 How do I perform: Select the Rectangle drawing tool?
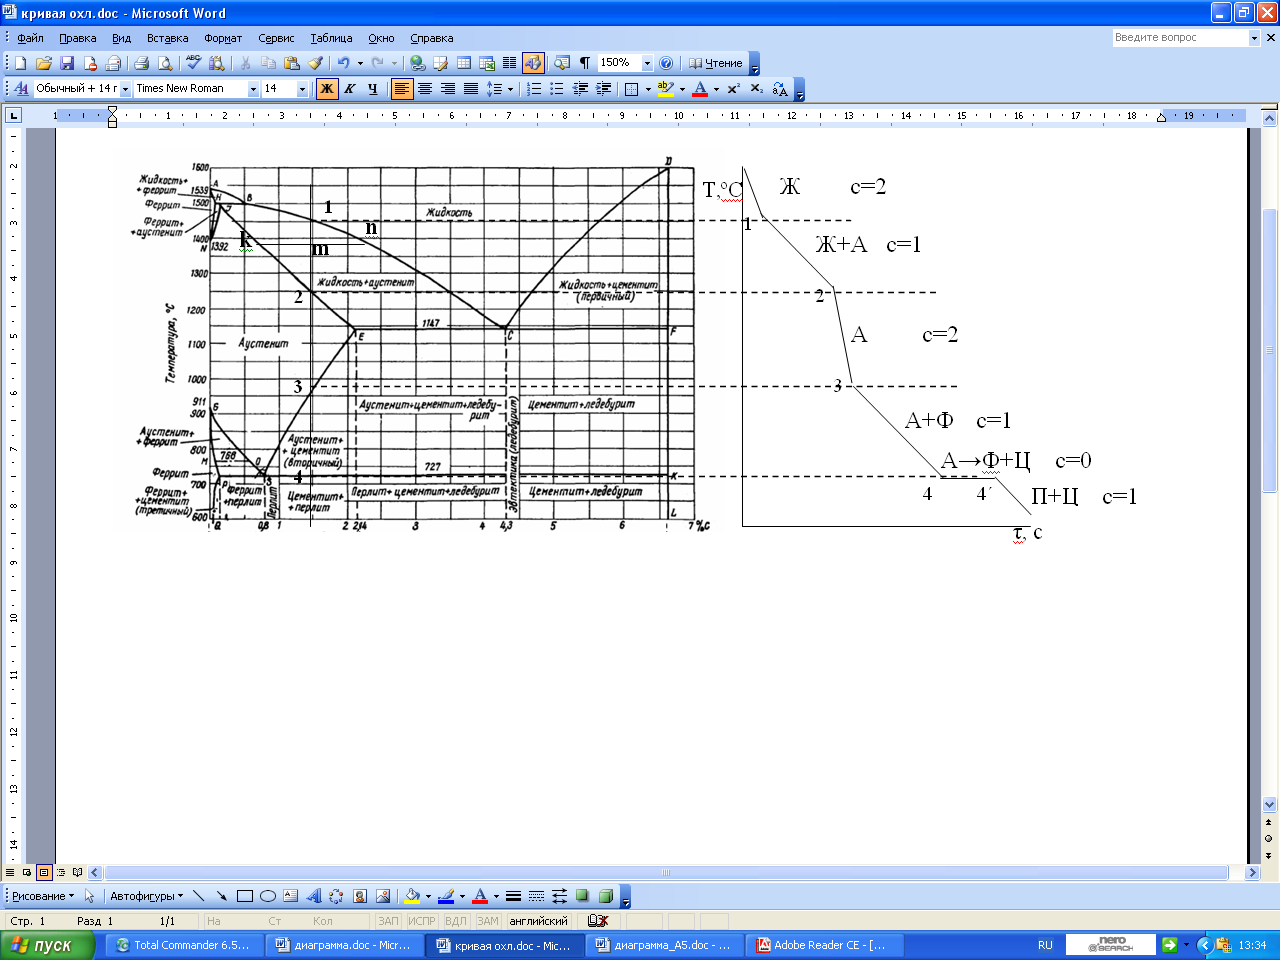245,896
